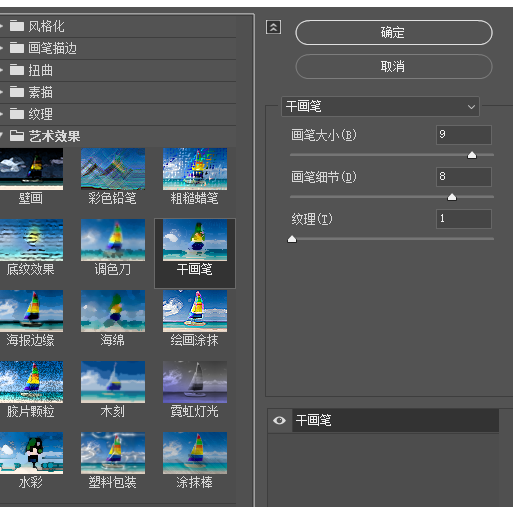Expand the 画笔描边 category

tap(1, 48)
